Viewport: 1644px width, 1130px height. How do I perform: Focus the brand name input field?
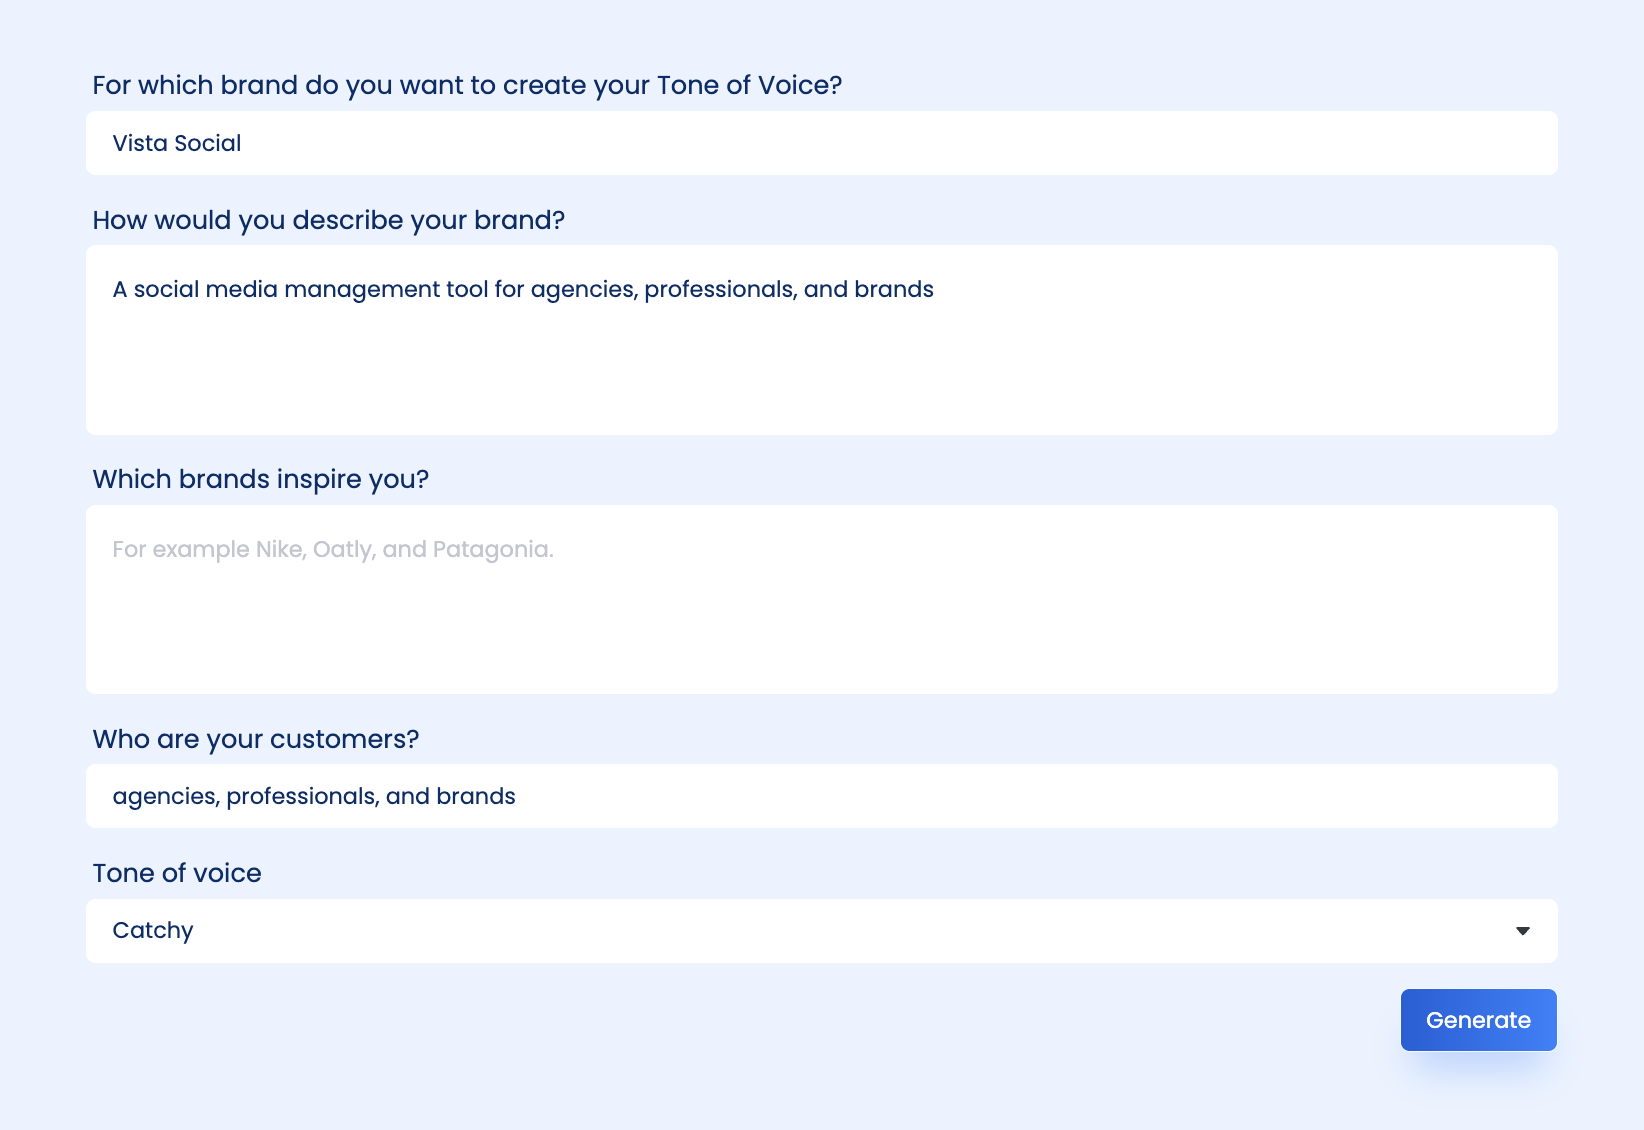(x=820, y=143)
